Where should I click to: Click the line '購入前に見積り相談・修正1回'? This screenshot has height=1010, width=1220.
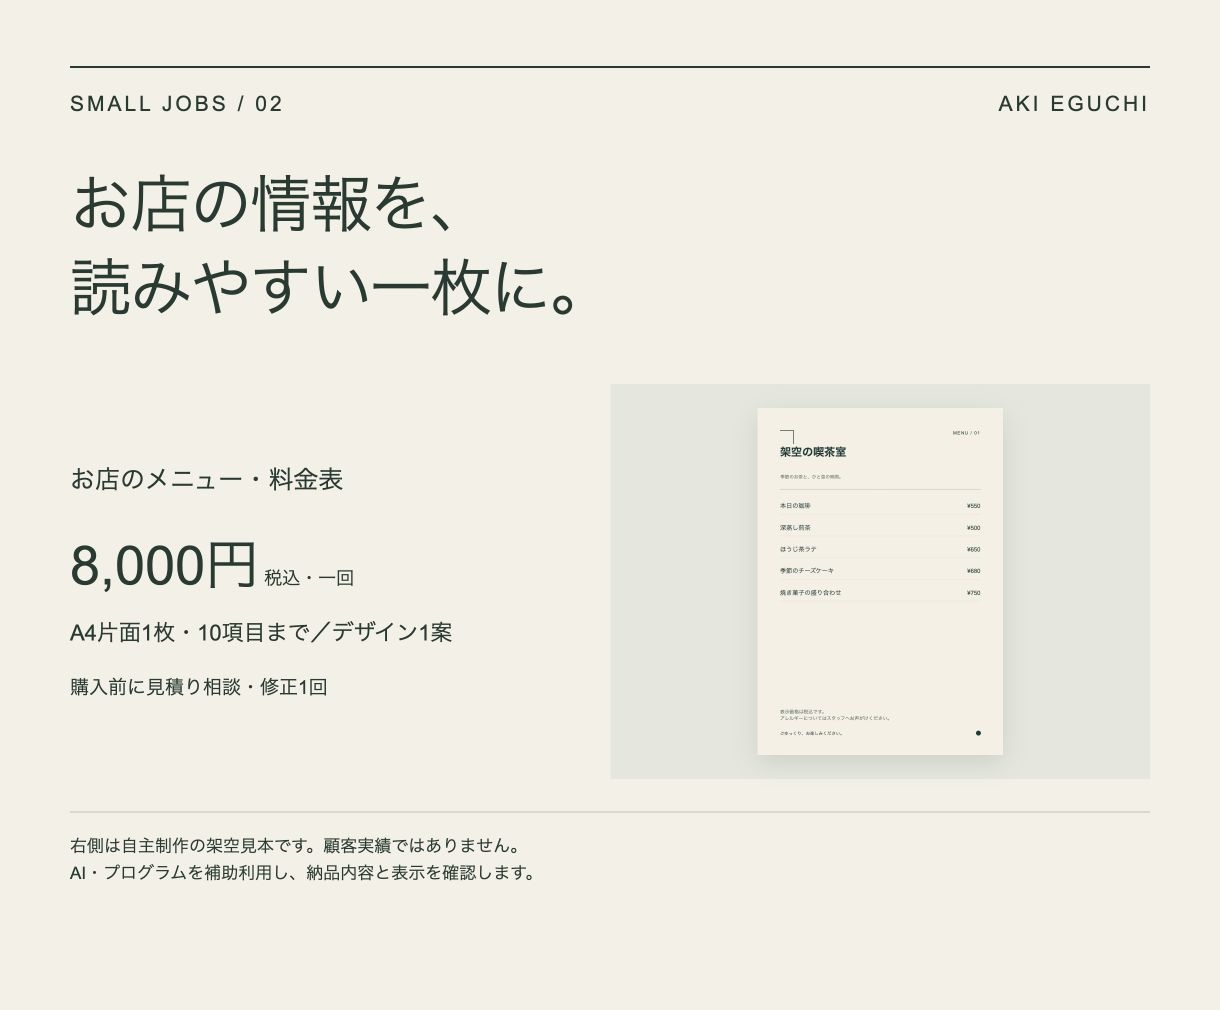(x=199, y=687)
